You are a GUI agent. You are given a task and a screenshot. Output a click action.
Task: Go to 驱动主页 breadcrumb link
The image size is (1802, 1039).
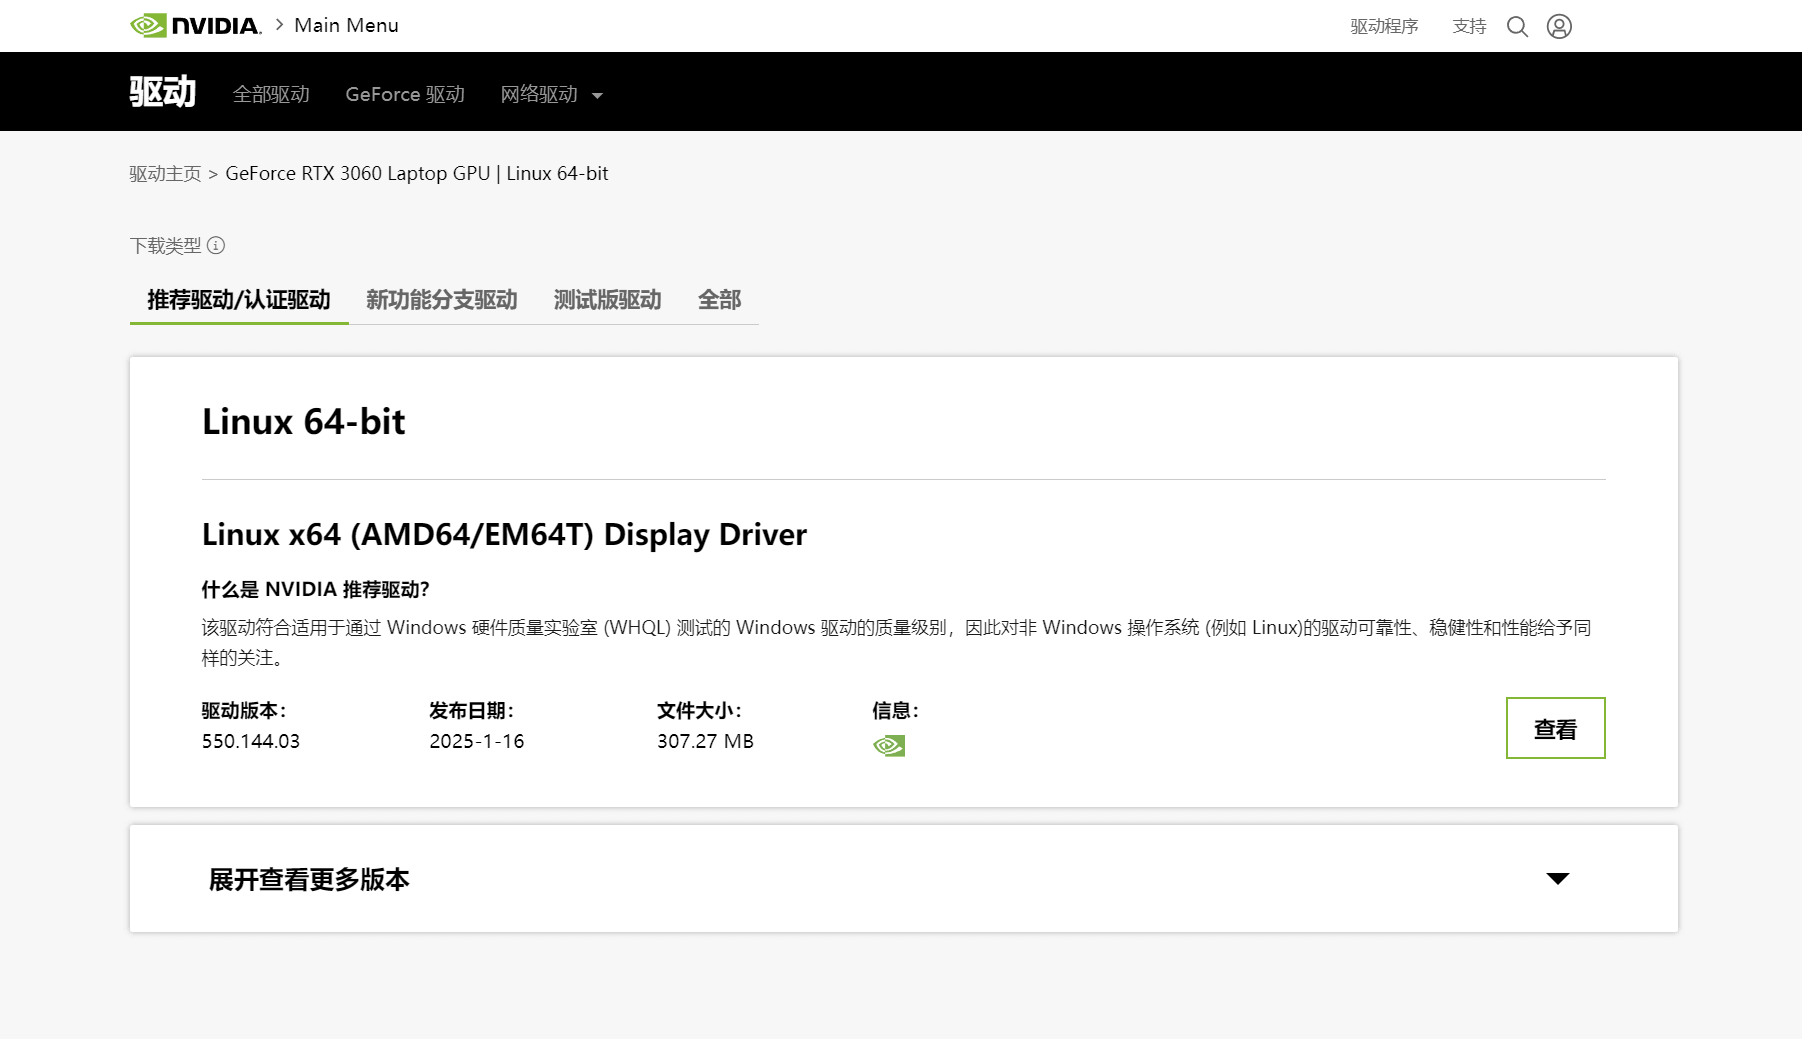165,174
